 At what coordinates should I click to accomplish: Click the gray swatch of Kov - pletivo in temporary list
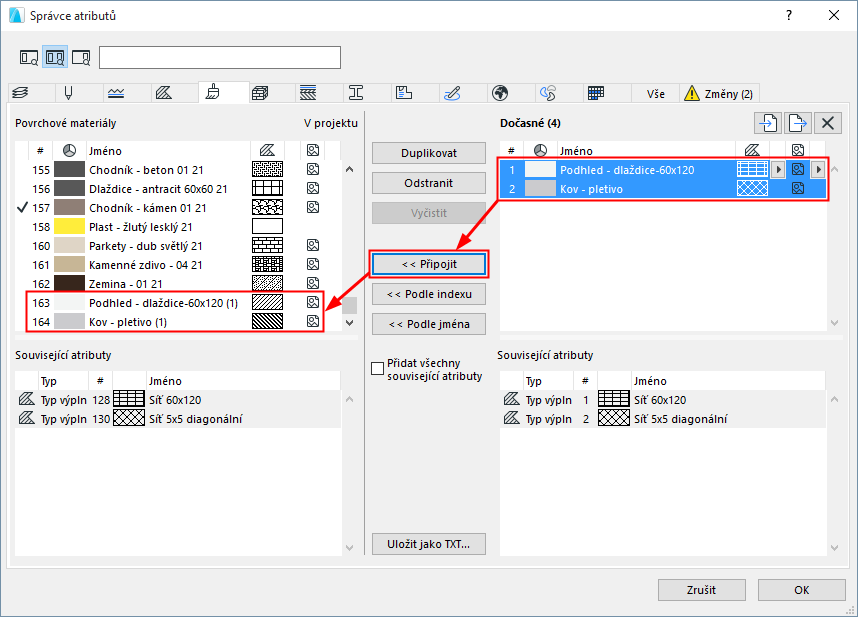point(540,189)
